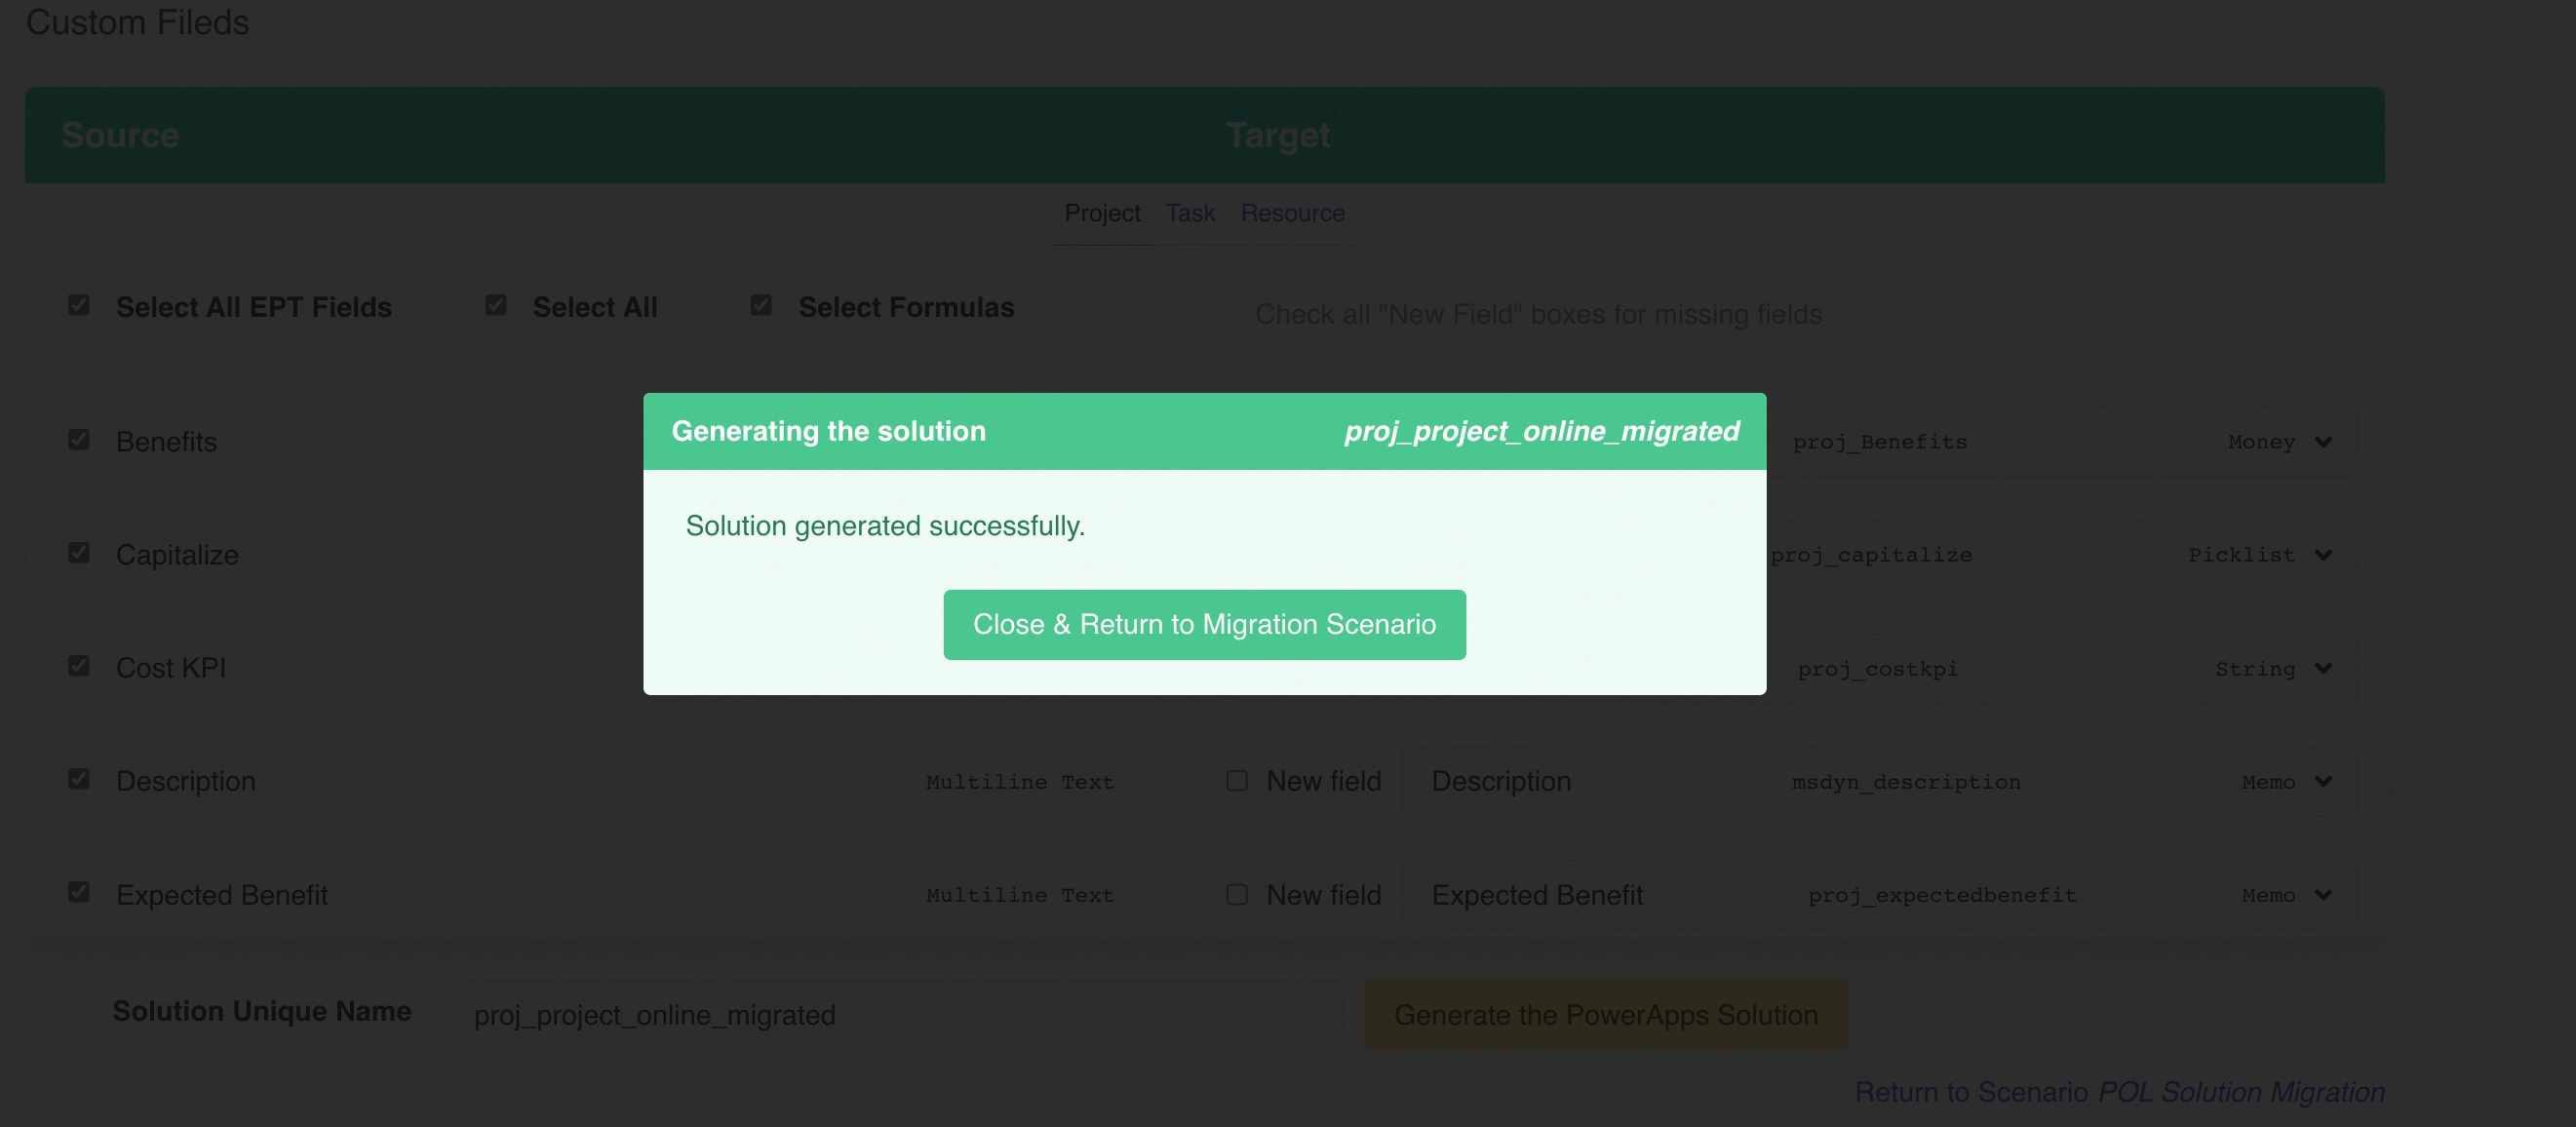Click Close & Return to Migration Scenario
Viewport: 2576px width, 1127px height.
coord(1204,624)
